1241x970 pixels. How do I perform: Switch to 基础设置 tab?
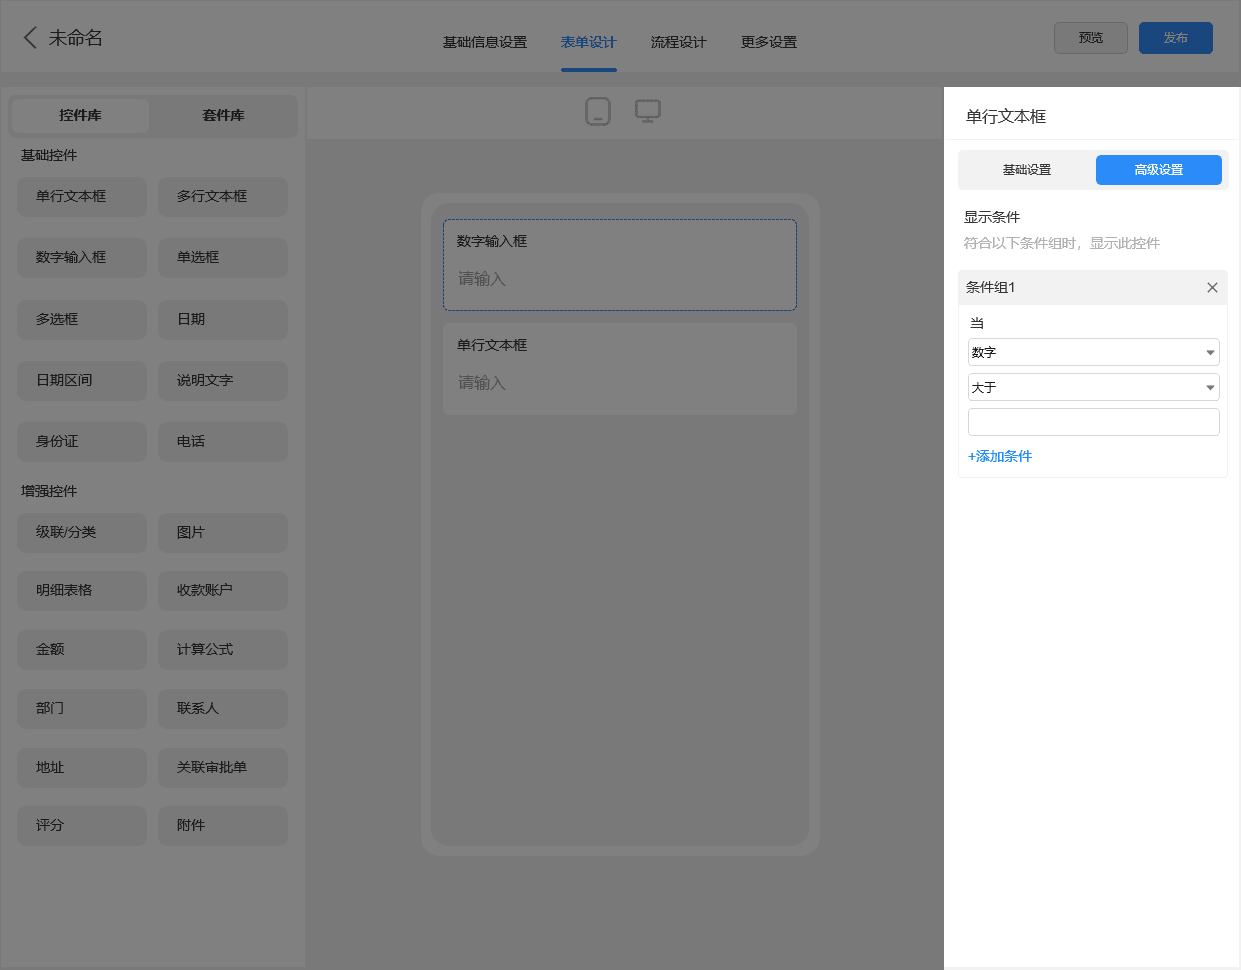1027,170
